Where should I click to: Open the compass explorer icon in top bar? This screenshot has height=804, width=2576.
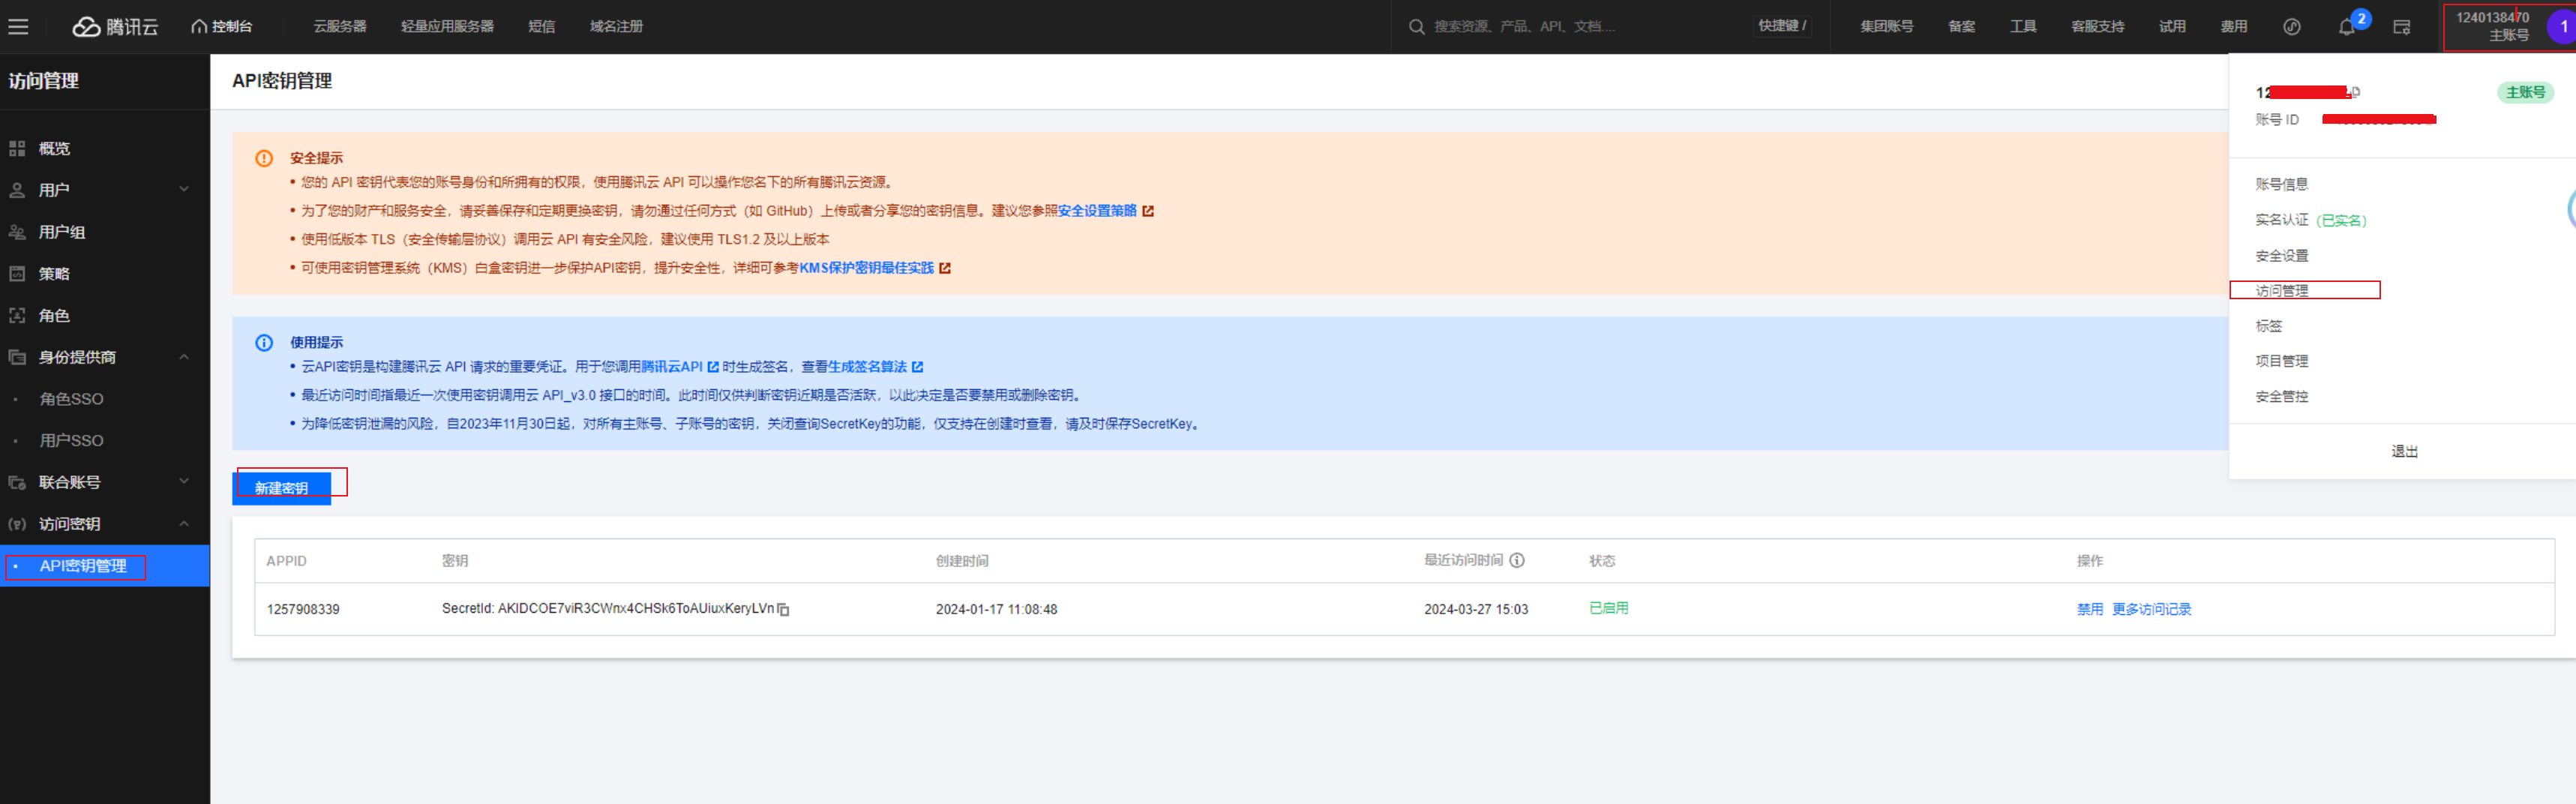2291,27
